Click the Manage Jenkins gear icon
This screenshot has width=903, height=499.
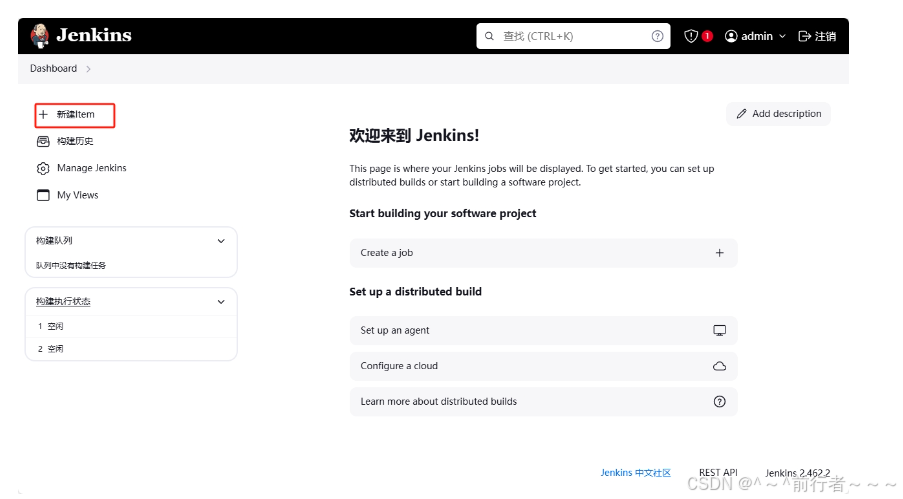[43, 168]
